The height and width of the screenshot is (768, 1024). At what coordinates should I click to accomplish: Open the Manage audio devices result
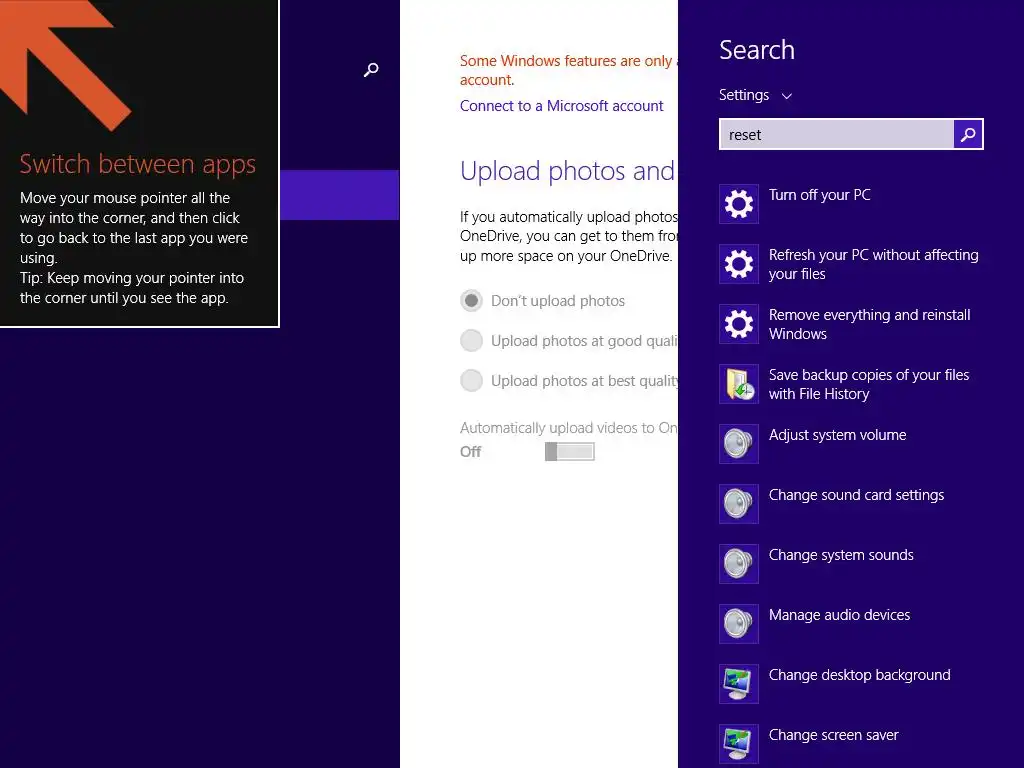[x=852, y=624]
